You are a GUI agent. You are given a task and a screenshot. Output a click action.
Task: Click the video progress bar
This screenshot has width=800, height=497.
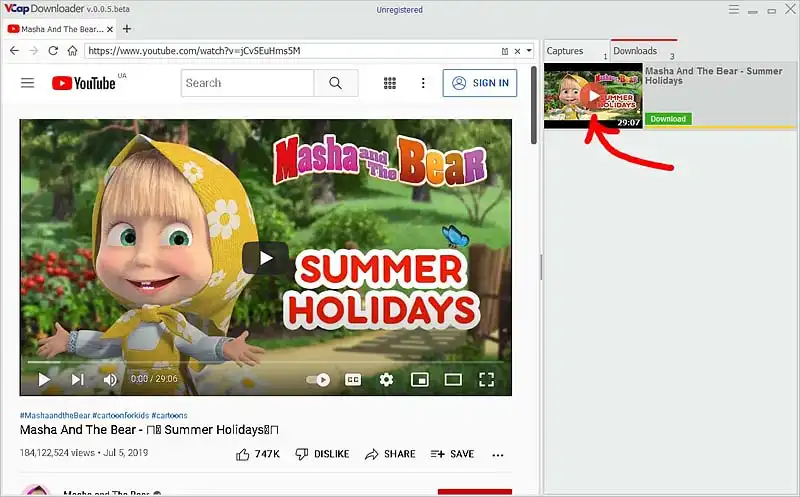tap(265, 362)
